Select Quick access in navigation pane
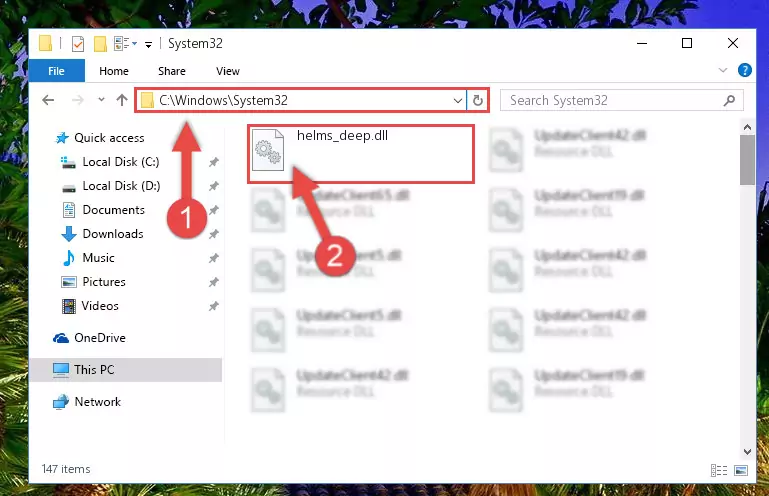The width and height of the screenshot is (769, 496). (x=109, y=138)
